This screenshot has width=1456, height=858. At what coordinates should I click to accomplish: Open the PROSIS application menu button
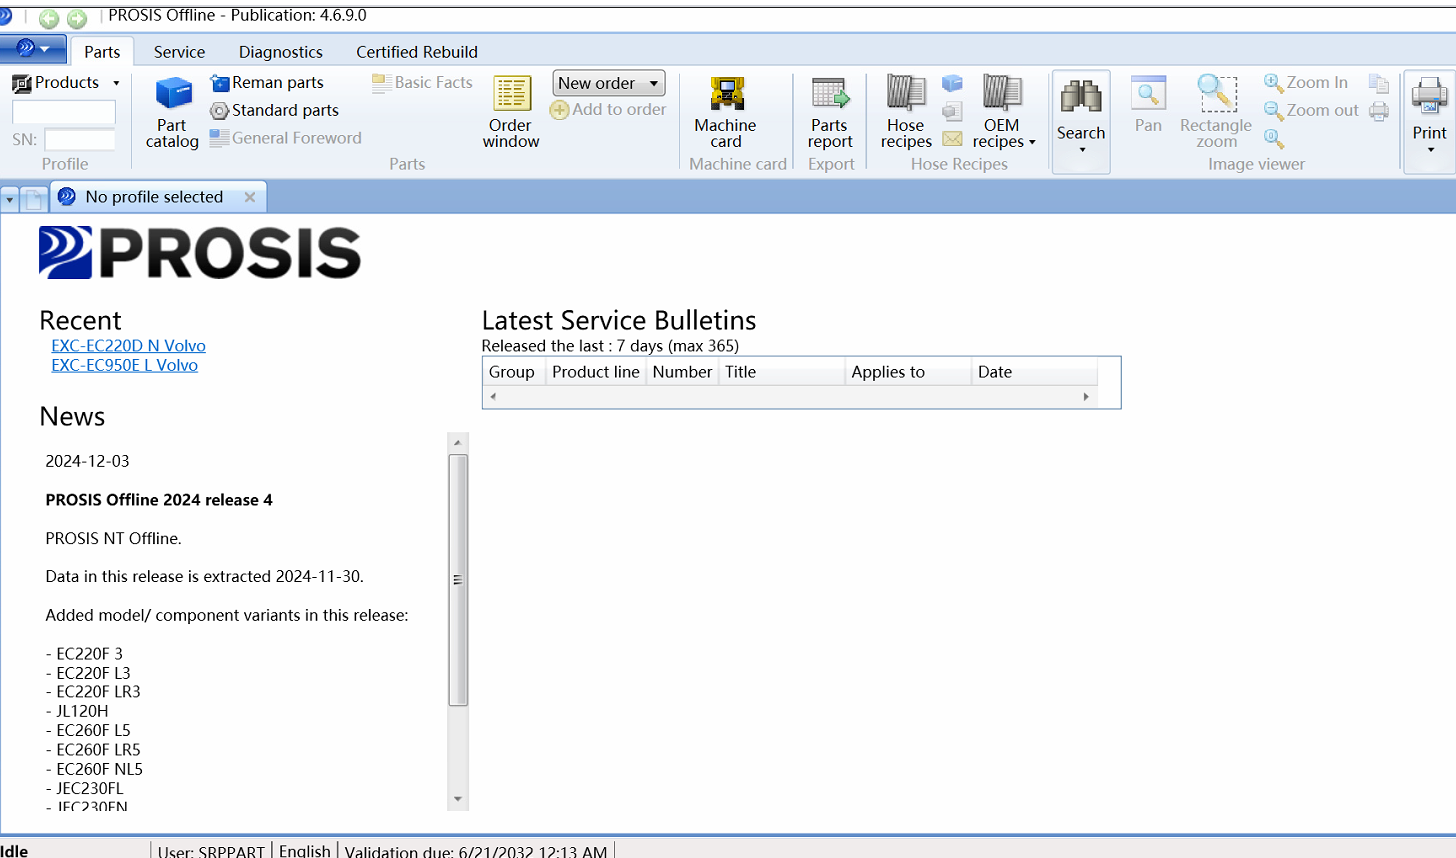click(33, 49)
